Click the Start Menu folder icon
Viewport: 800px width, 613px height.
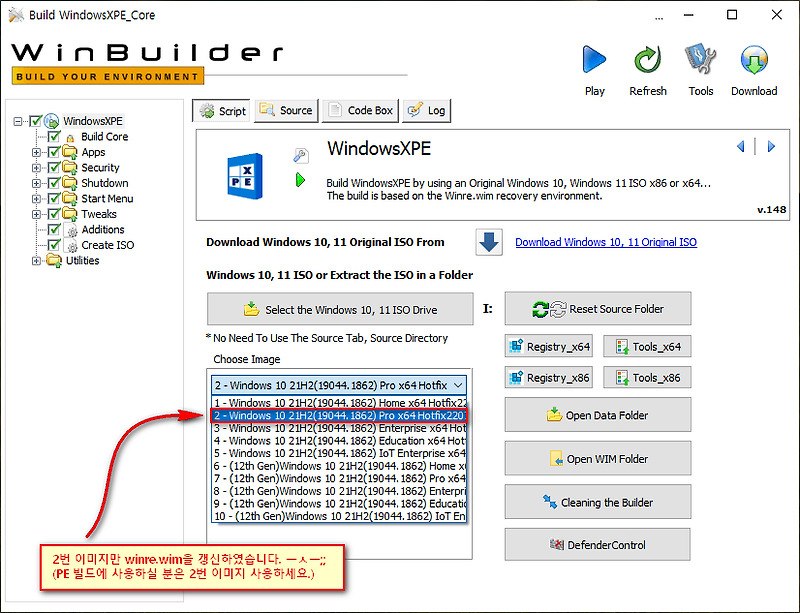[70, 198]
